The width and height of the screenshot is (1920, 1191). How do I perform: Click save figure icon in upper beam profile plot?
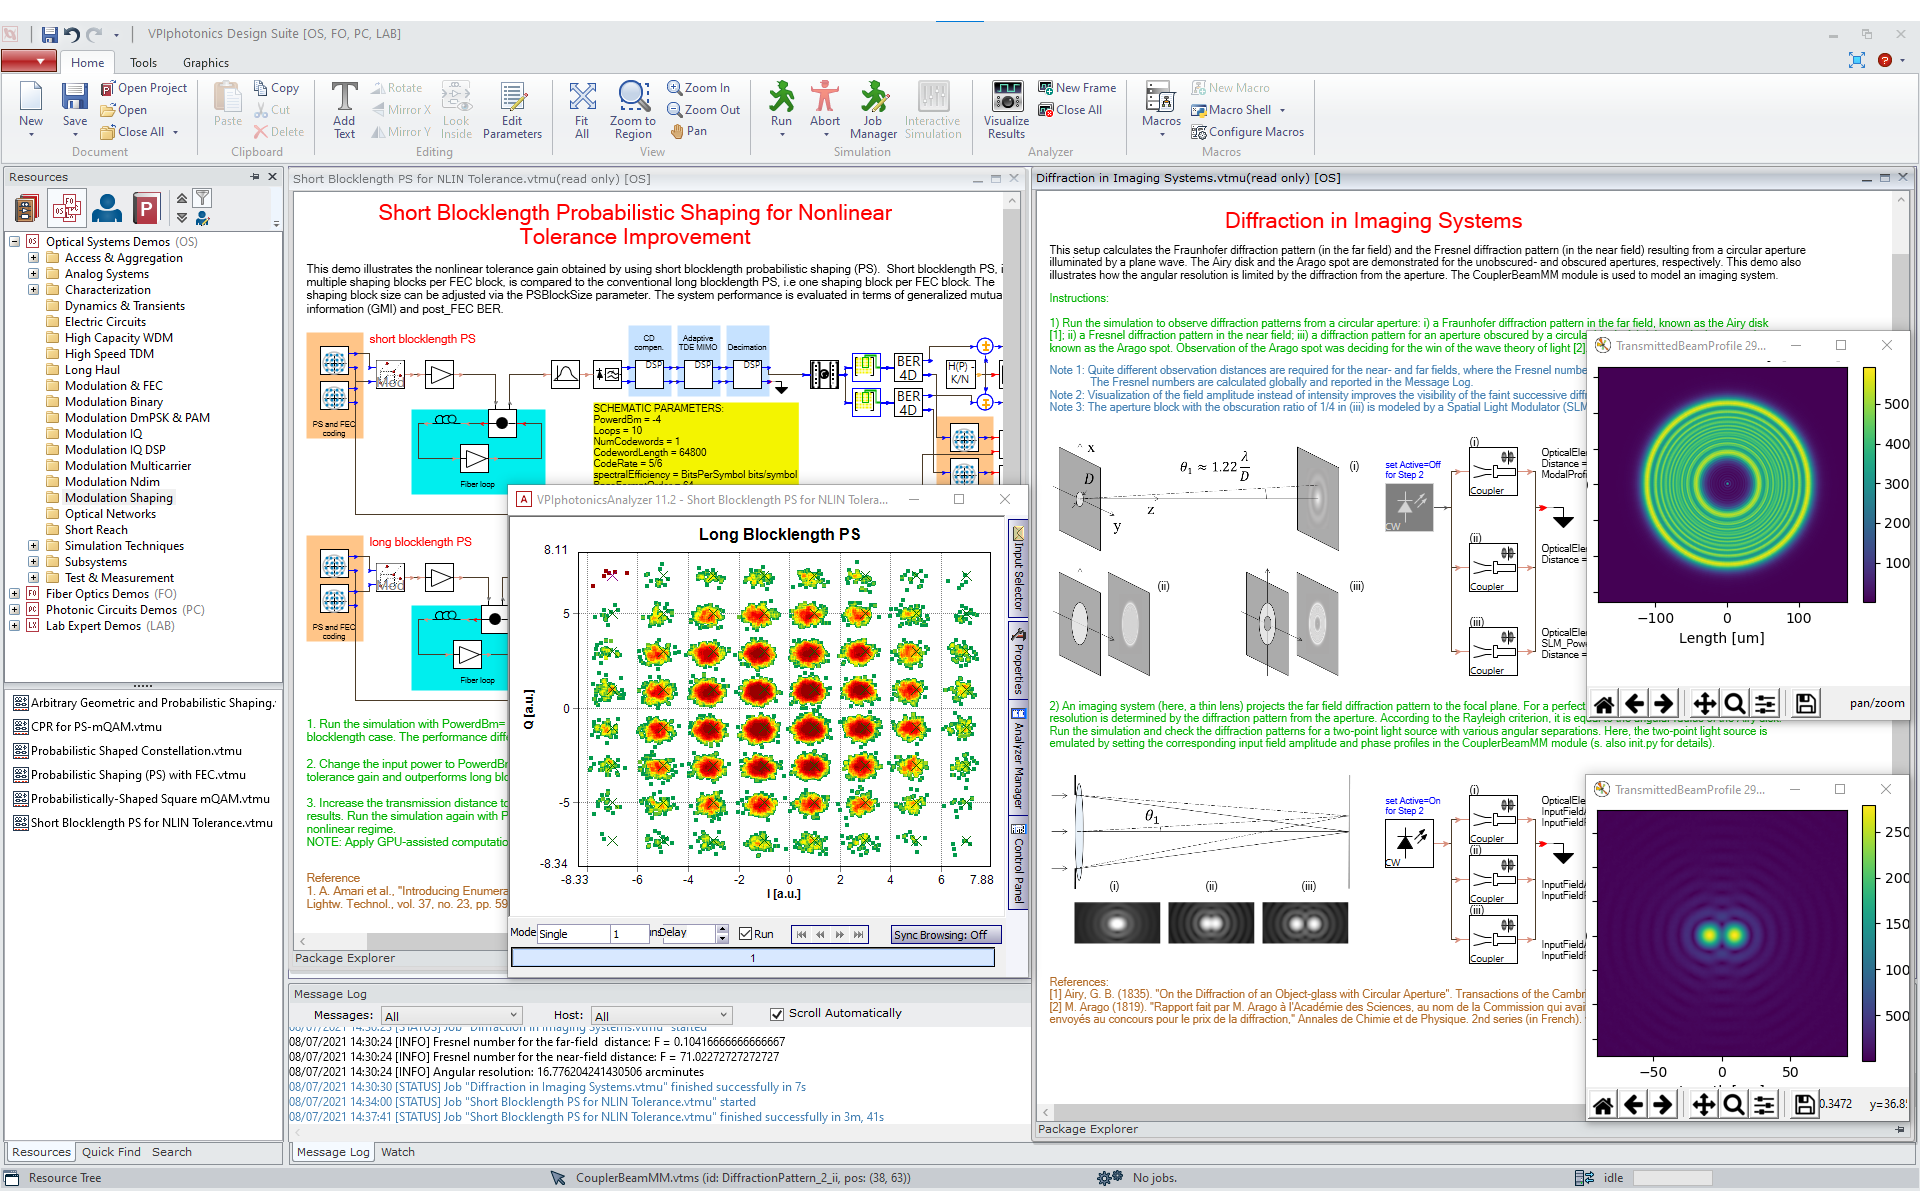tap(1805, 704)
